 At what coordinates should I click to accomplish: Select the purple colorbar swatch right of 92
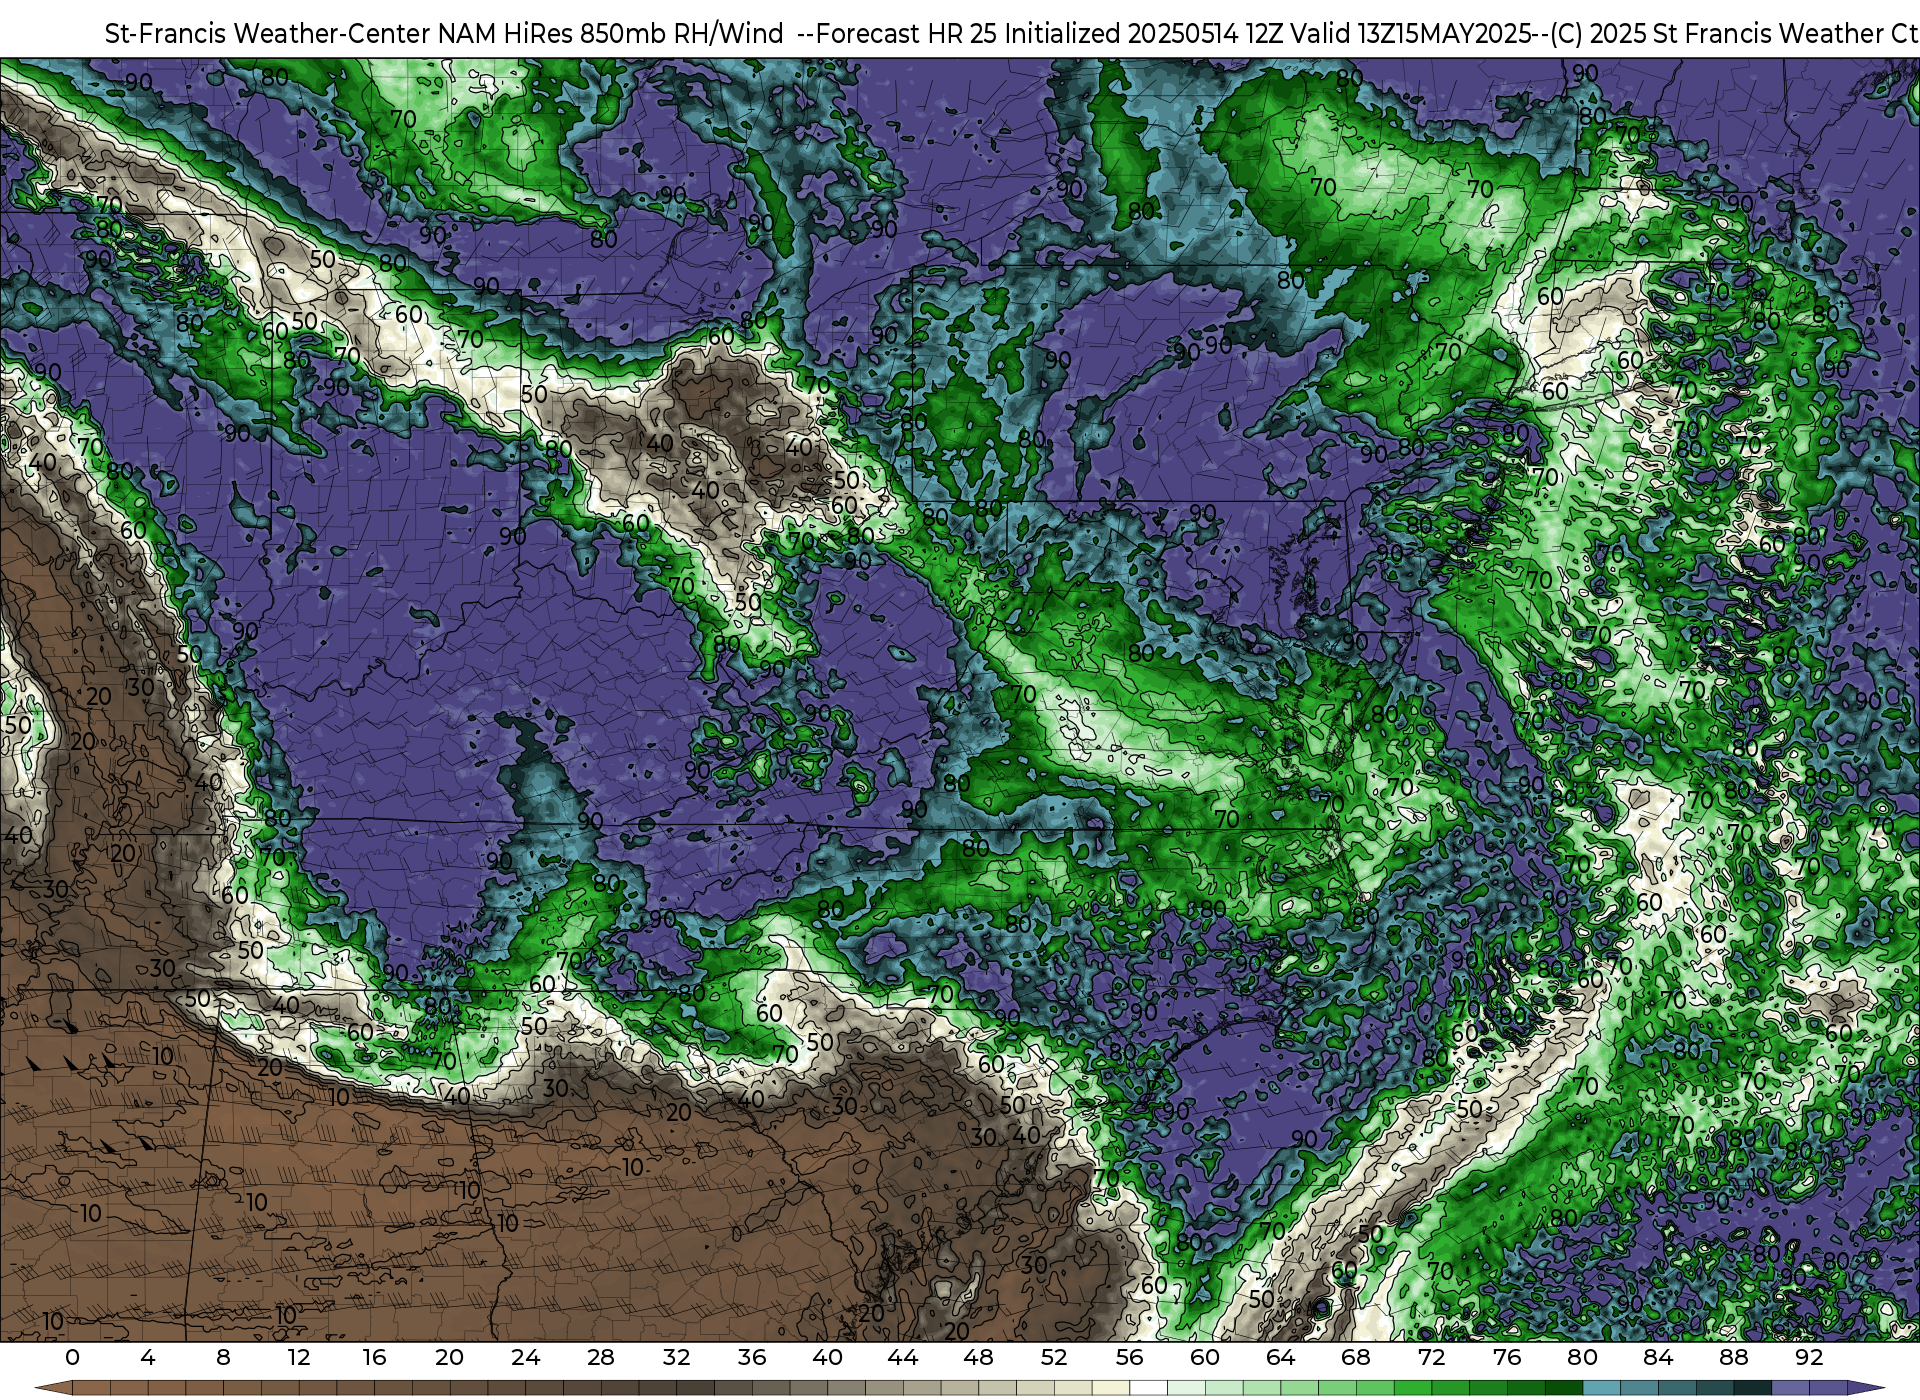coord(1828,1389)
